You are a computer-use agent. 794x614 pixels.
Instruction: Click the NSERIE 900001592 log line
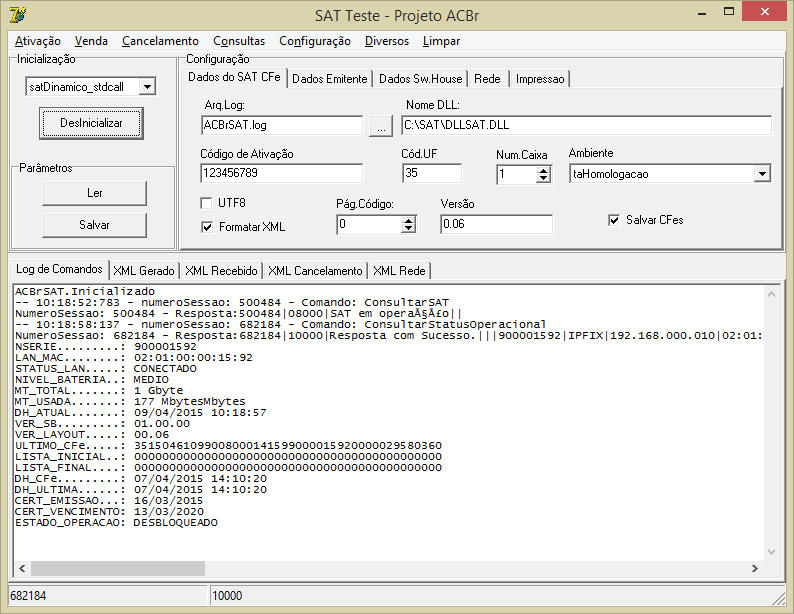pyautogui.click(x=106, y=347)
